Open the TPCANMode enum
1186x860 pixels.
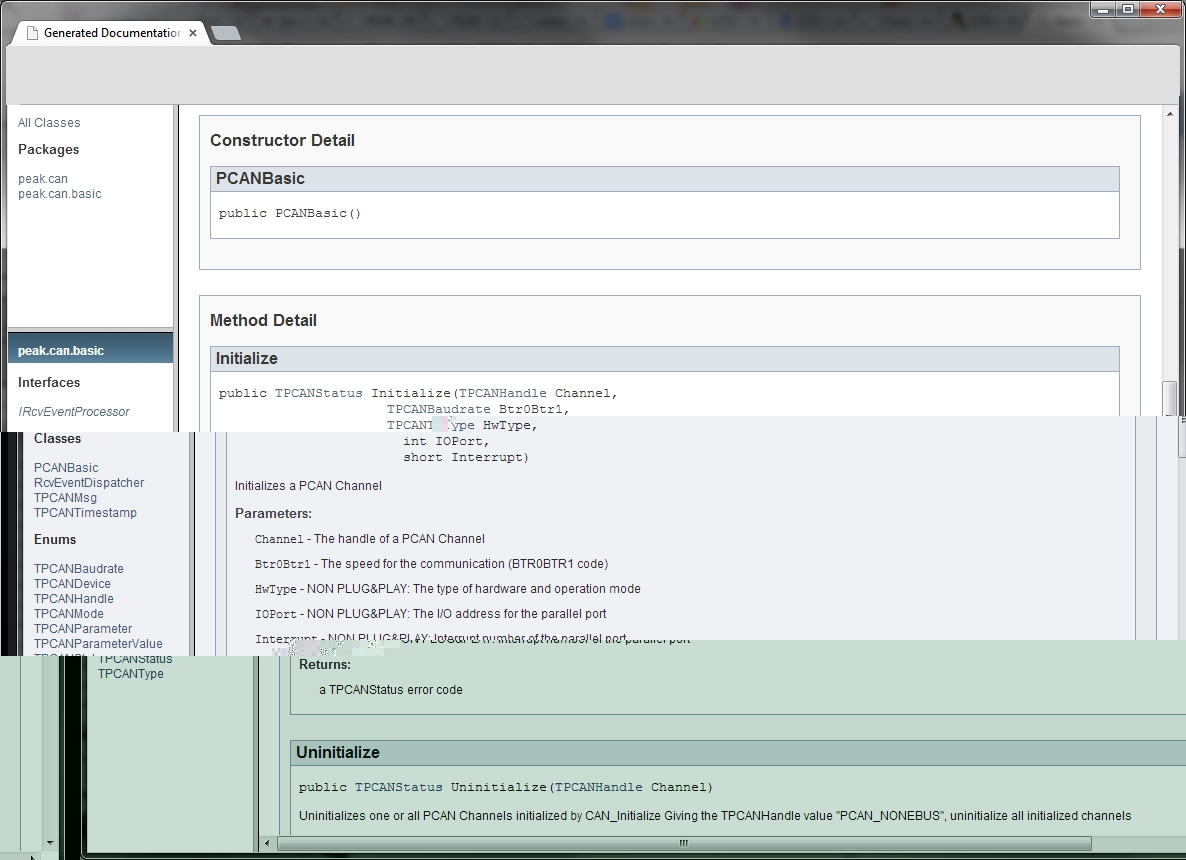click(x=69, y=613)
